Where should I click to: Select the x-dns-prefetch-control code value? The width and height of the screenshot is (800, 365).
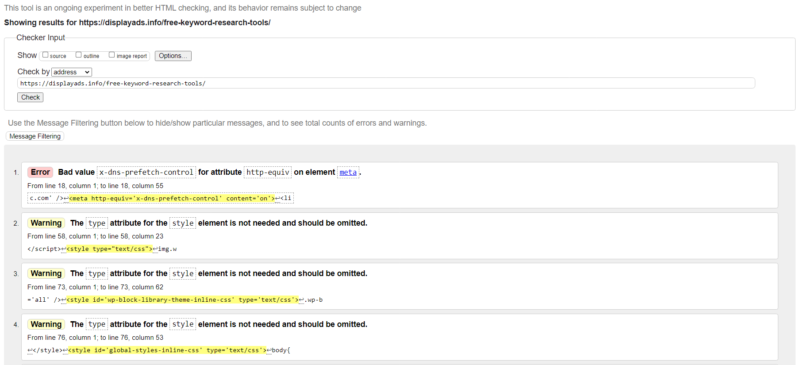(x=146, y=173)
